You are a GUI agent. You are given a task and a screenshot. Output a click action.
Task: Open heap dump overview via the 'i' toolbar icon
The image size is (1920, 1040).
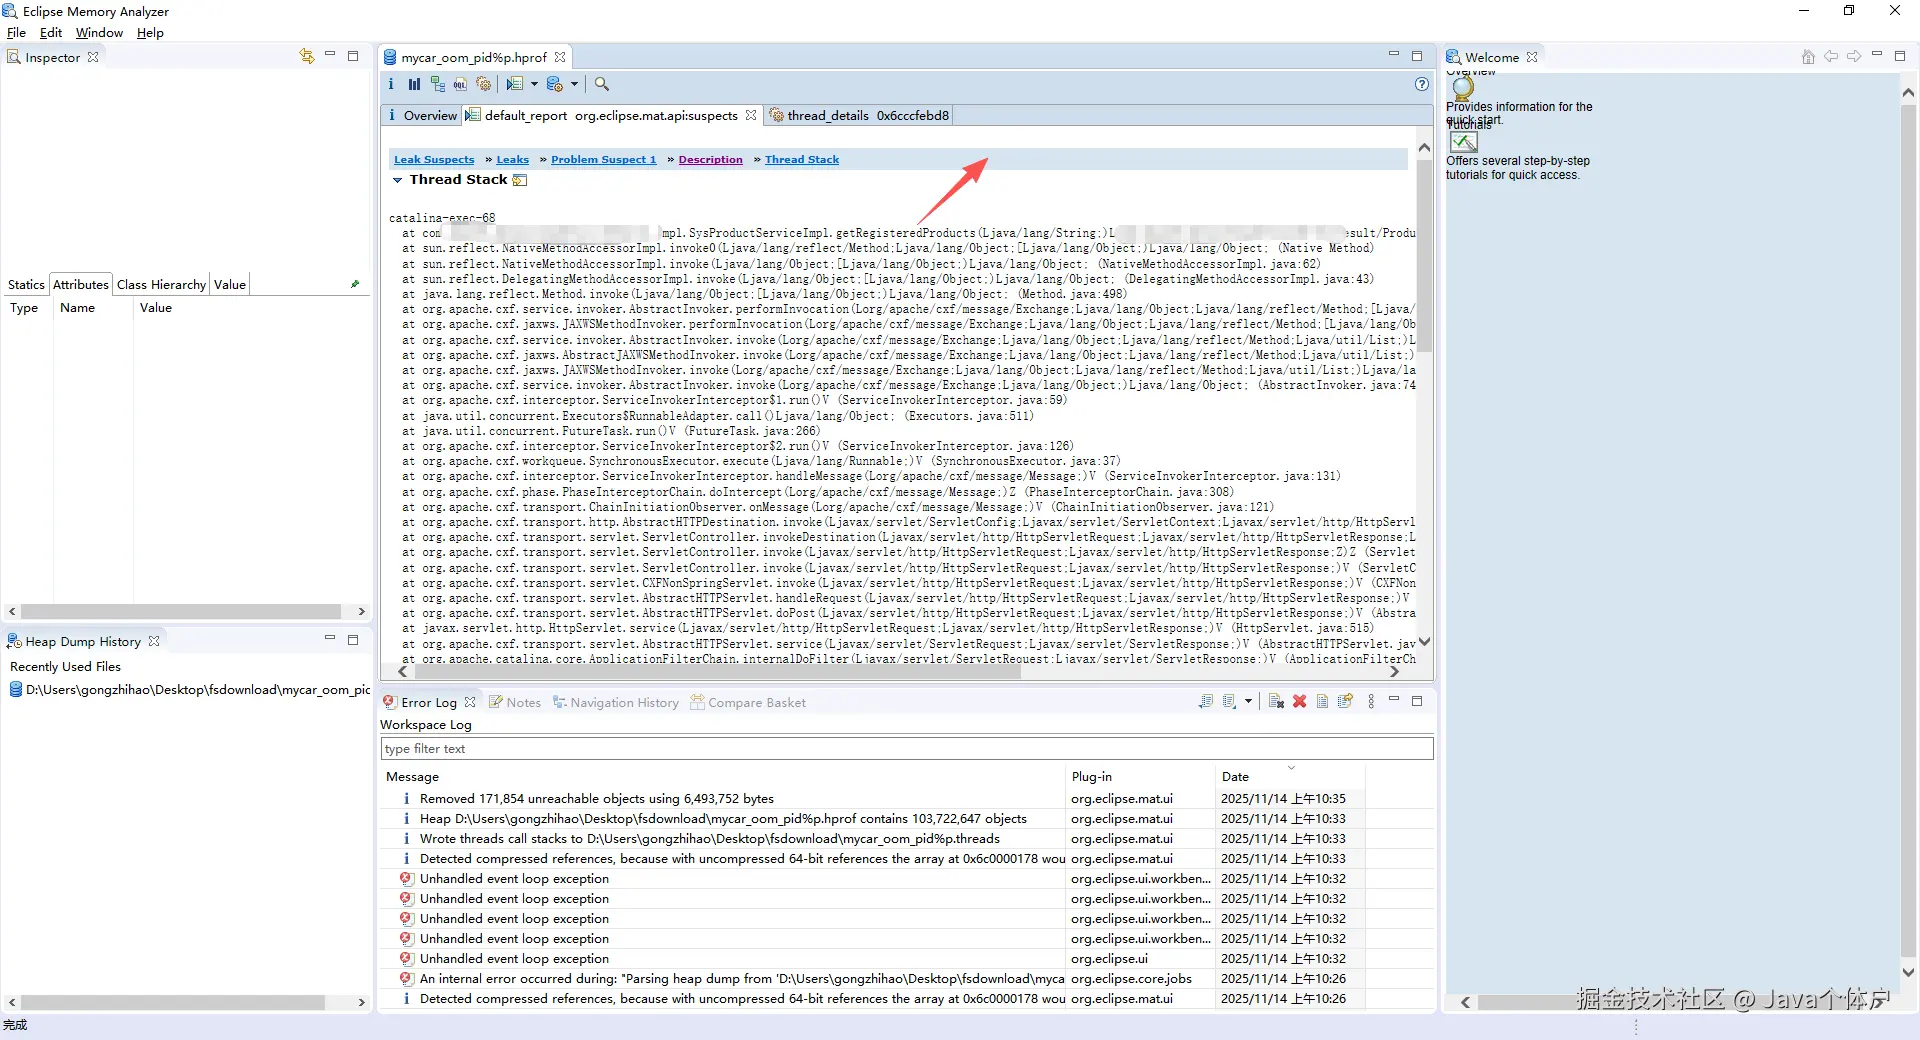pos(391,84)
